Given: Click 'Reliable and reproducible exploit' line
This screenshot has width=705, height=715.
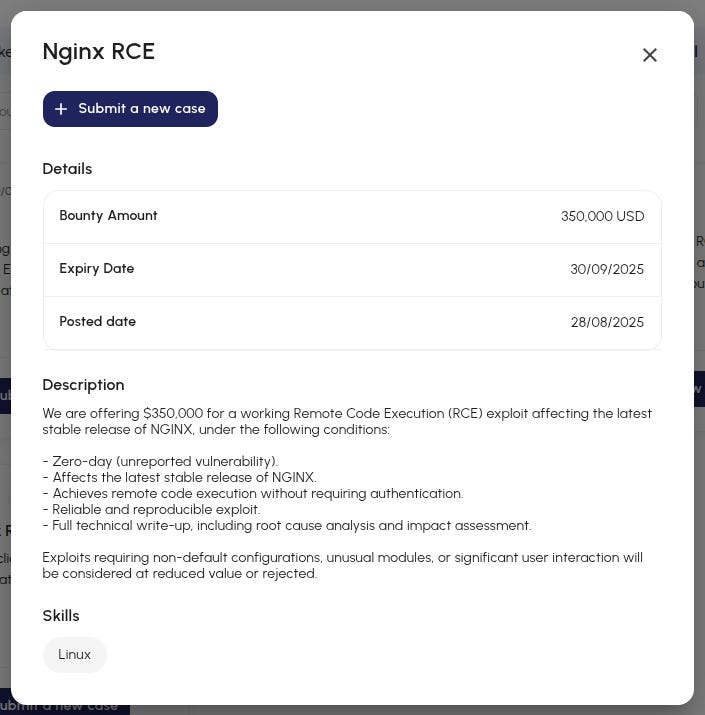Looking at the screenshot, I should point(151,509).
